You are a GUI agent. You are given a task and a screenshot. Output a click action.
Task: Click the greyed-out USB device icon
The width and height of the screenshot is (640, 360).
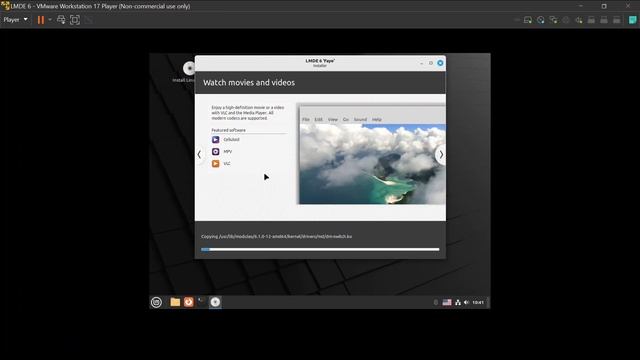pyautogui.click(x=566, y=20)
